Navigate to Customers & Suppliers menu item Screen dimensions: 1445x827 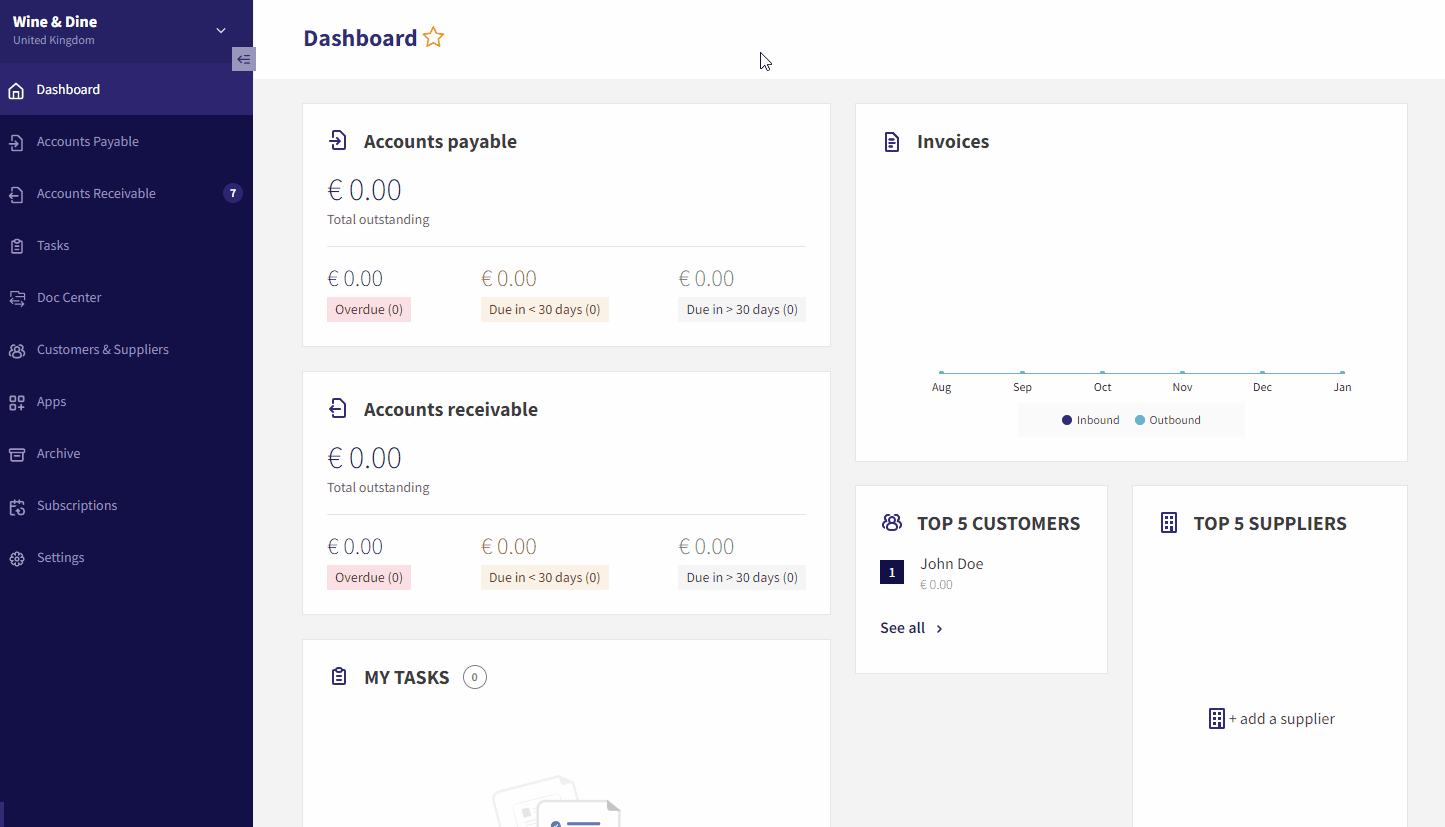126,350
